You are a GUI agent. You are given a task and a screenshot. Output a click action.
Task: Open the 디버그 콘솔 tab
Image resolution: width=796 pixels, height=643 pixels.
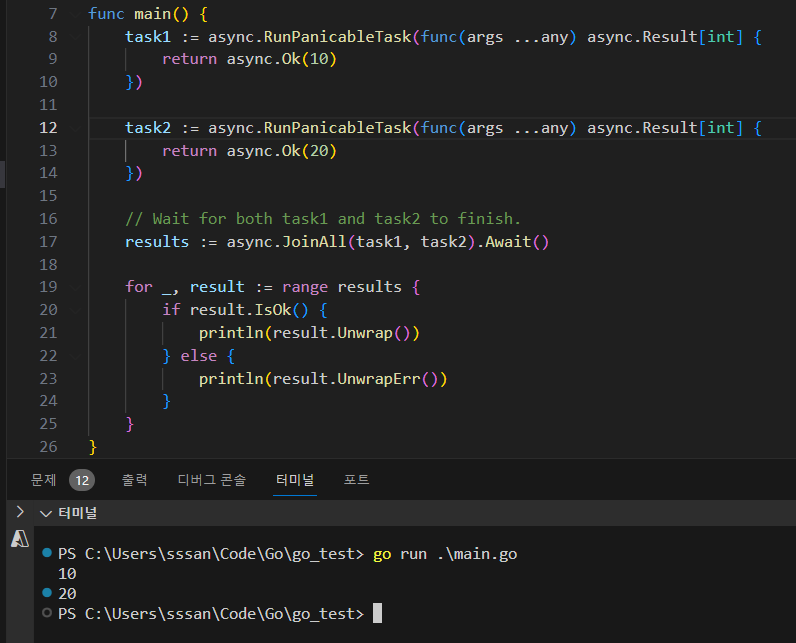pyautogui.click(x=212, y=480)
